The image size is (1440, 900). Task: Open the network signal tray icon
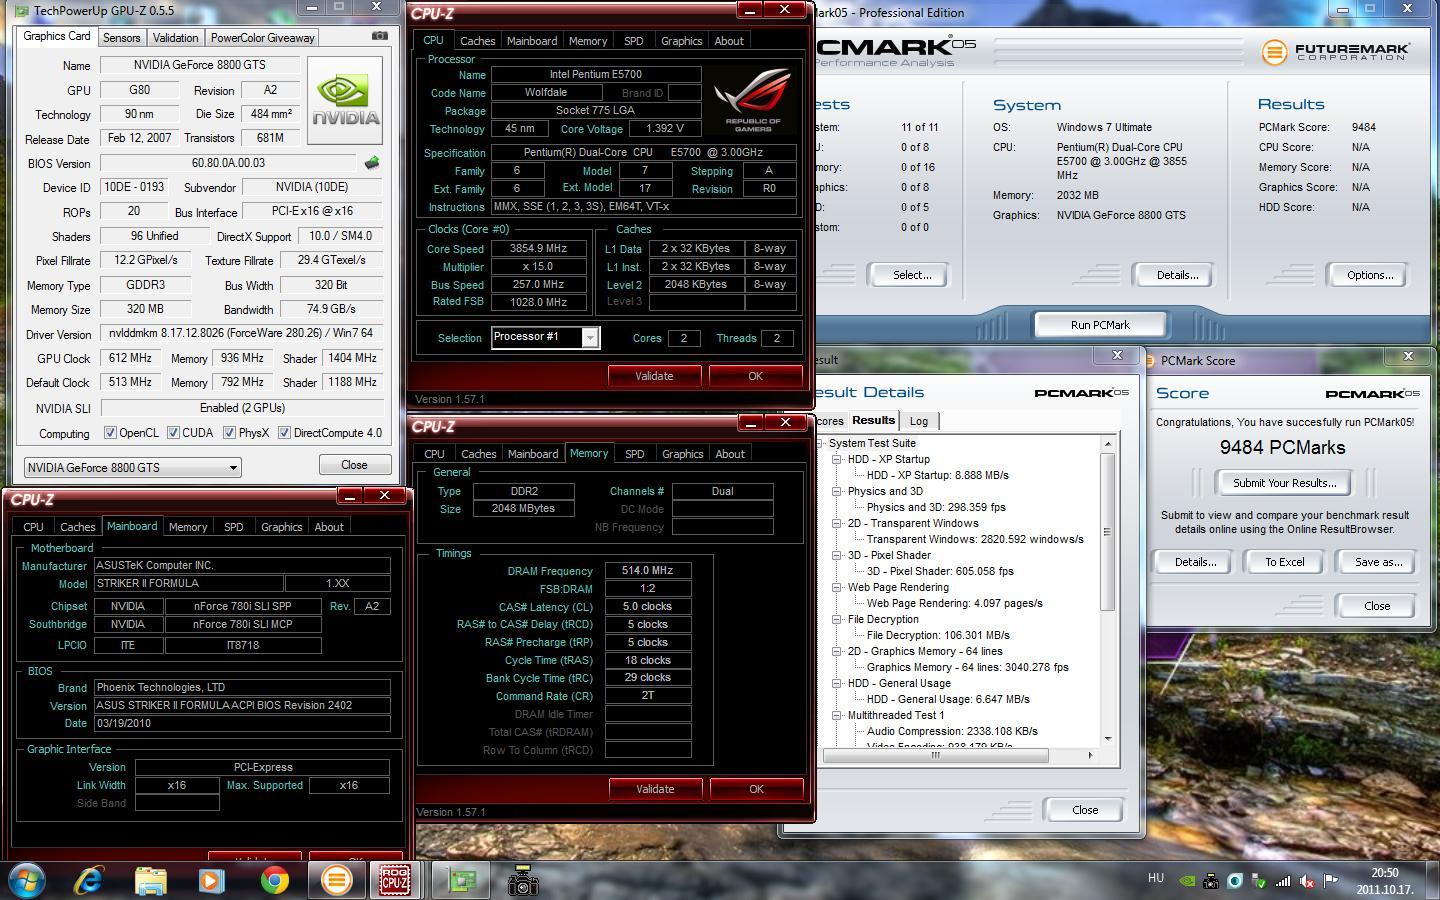(x=1283, y=881)
